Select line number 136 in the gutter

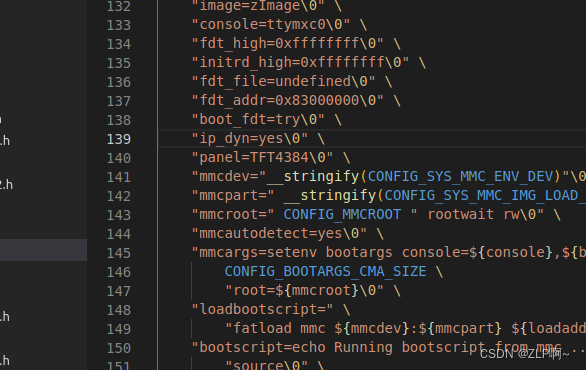point(119,82)
